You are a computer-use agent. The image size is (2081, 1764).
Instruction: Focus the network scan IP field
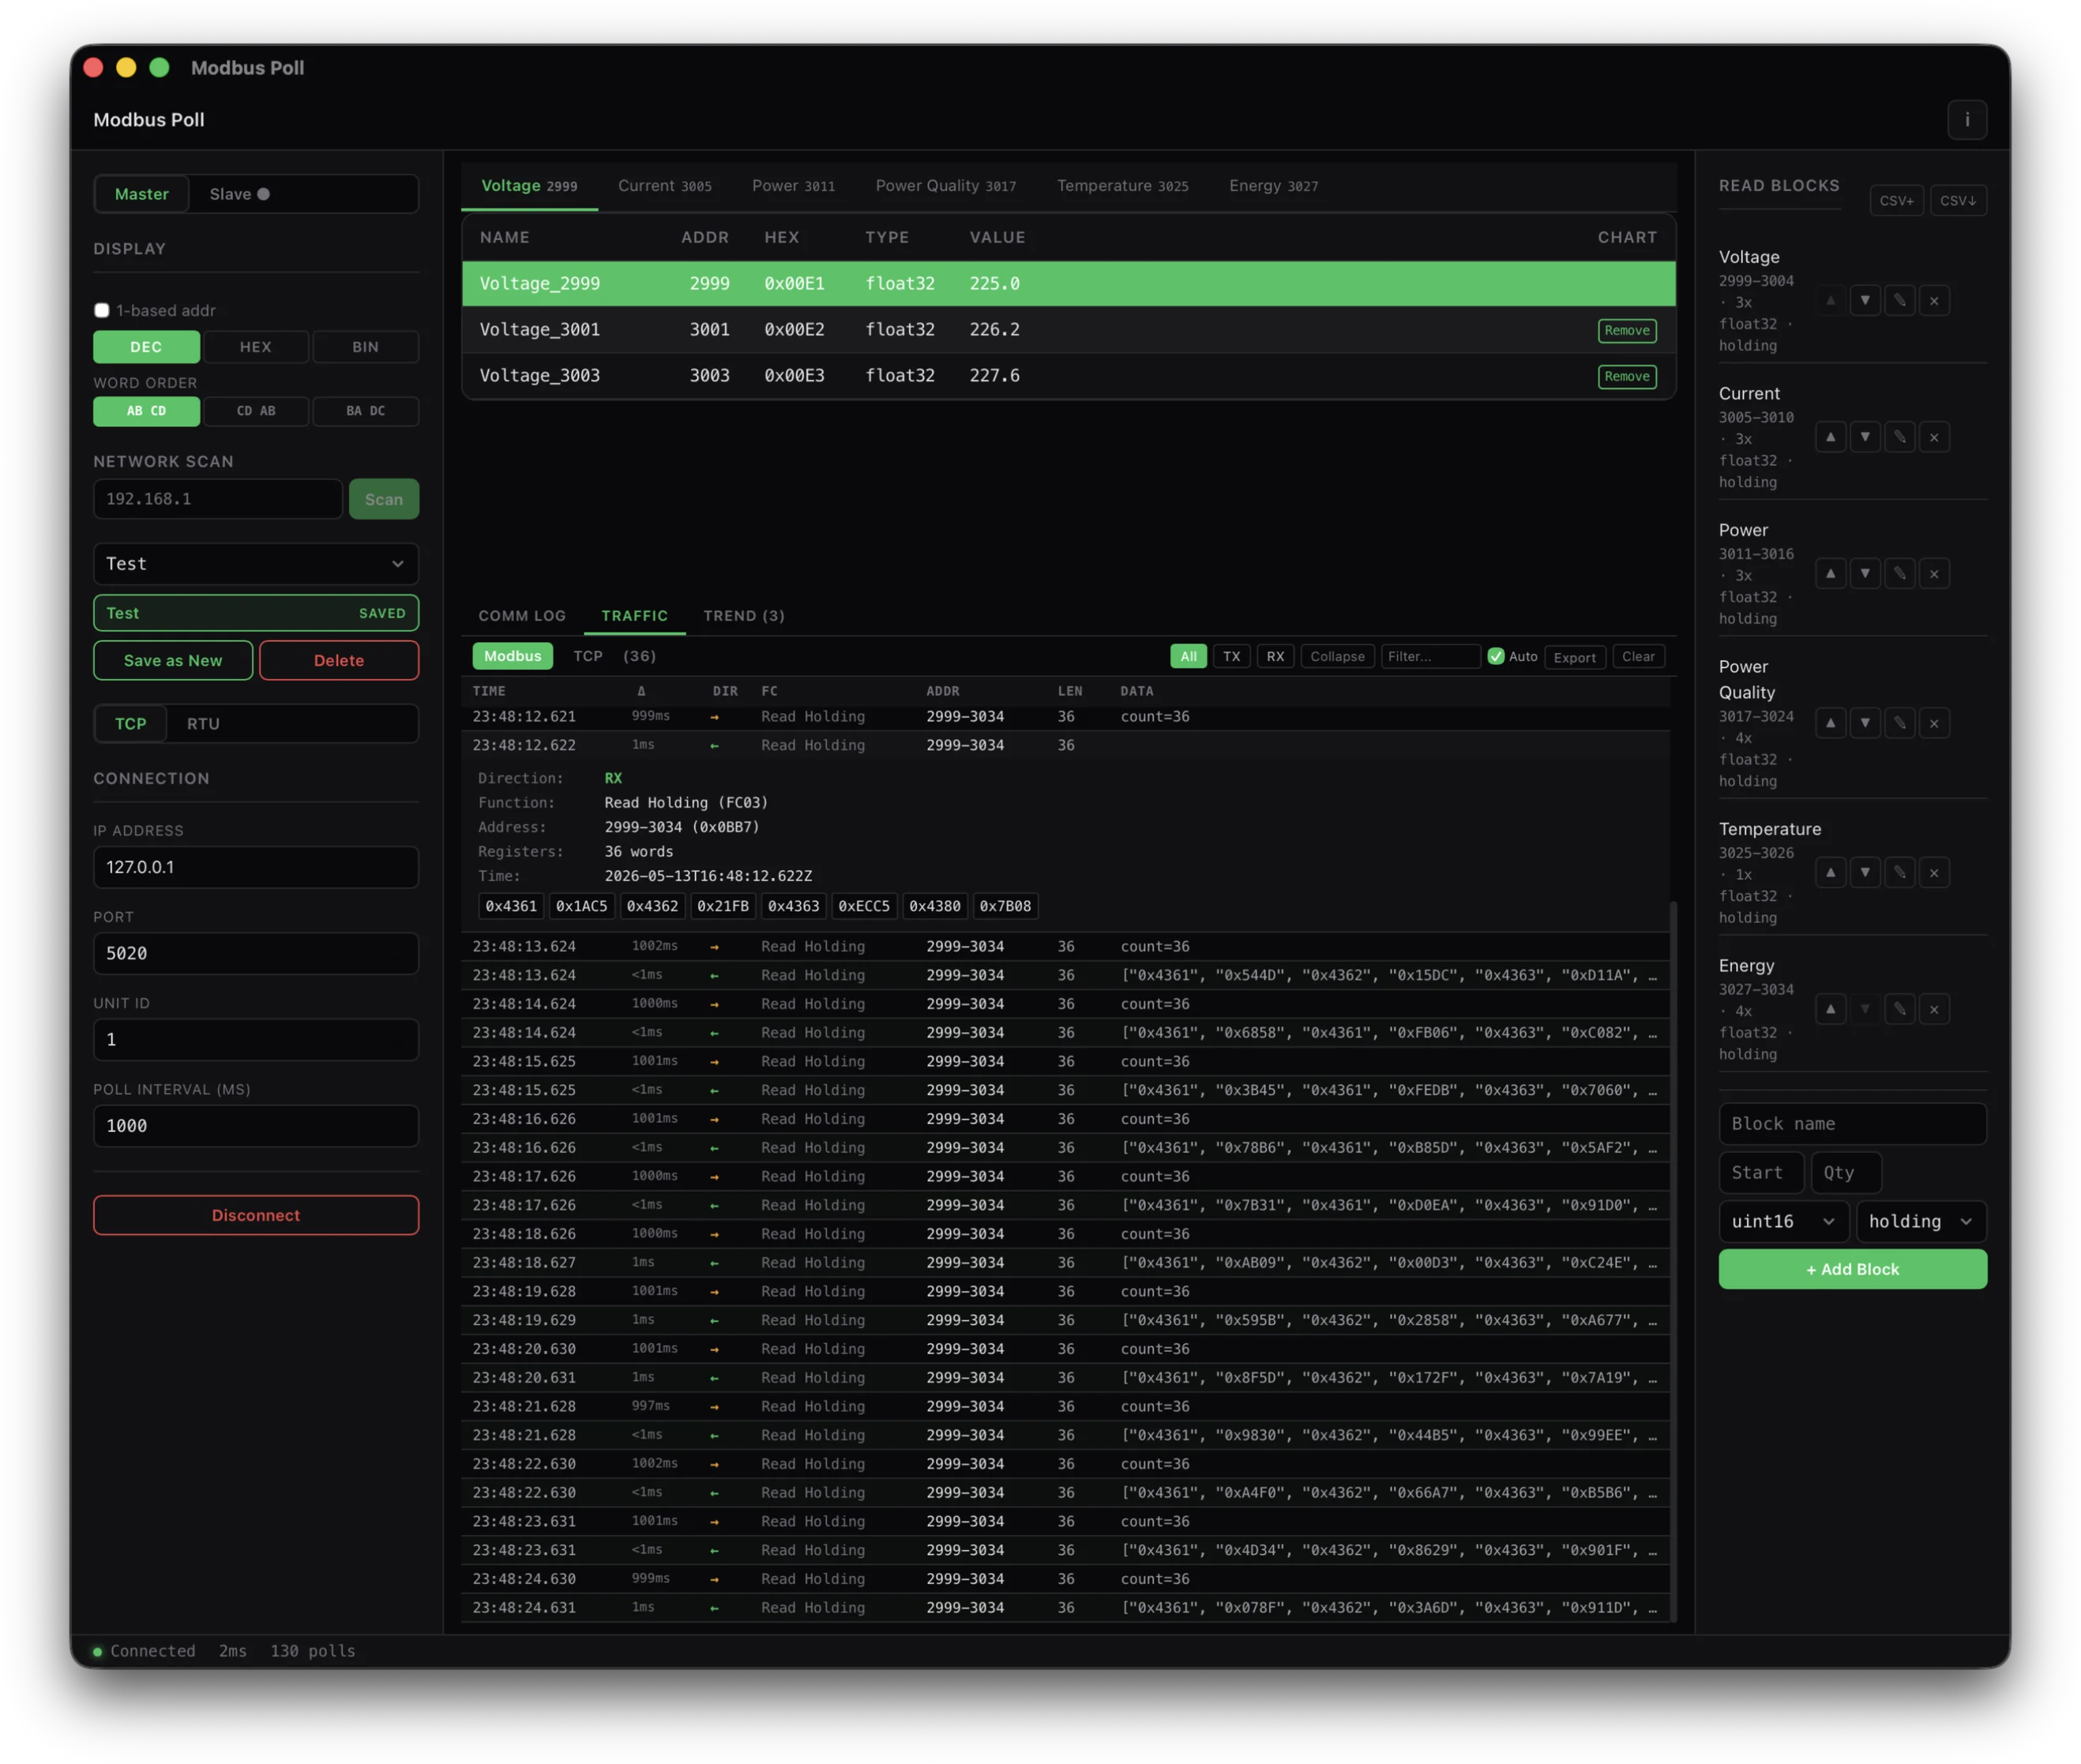click(x=218, y=499)
